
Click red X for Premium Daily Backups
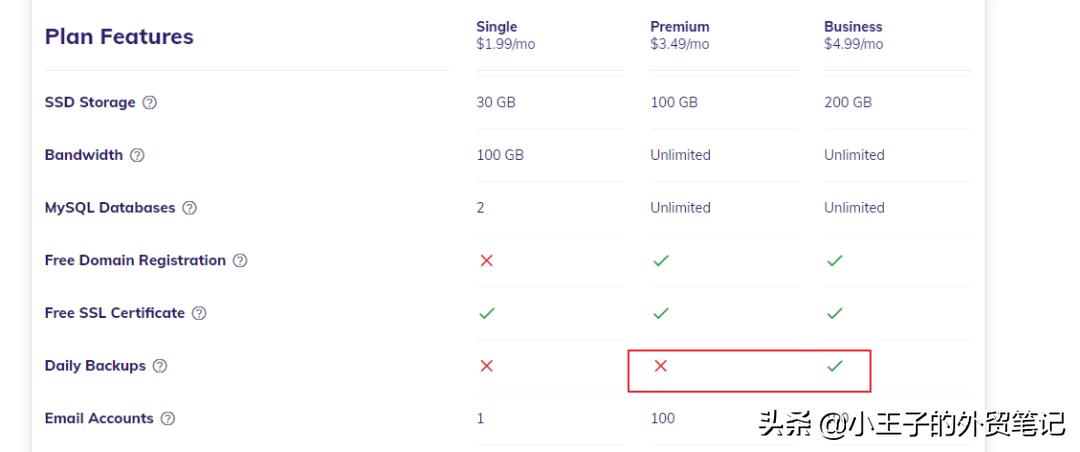click(660, 366)
